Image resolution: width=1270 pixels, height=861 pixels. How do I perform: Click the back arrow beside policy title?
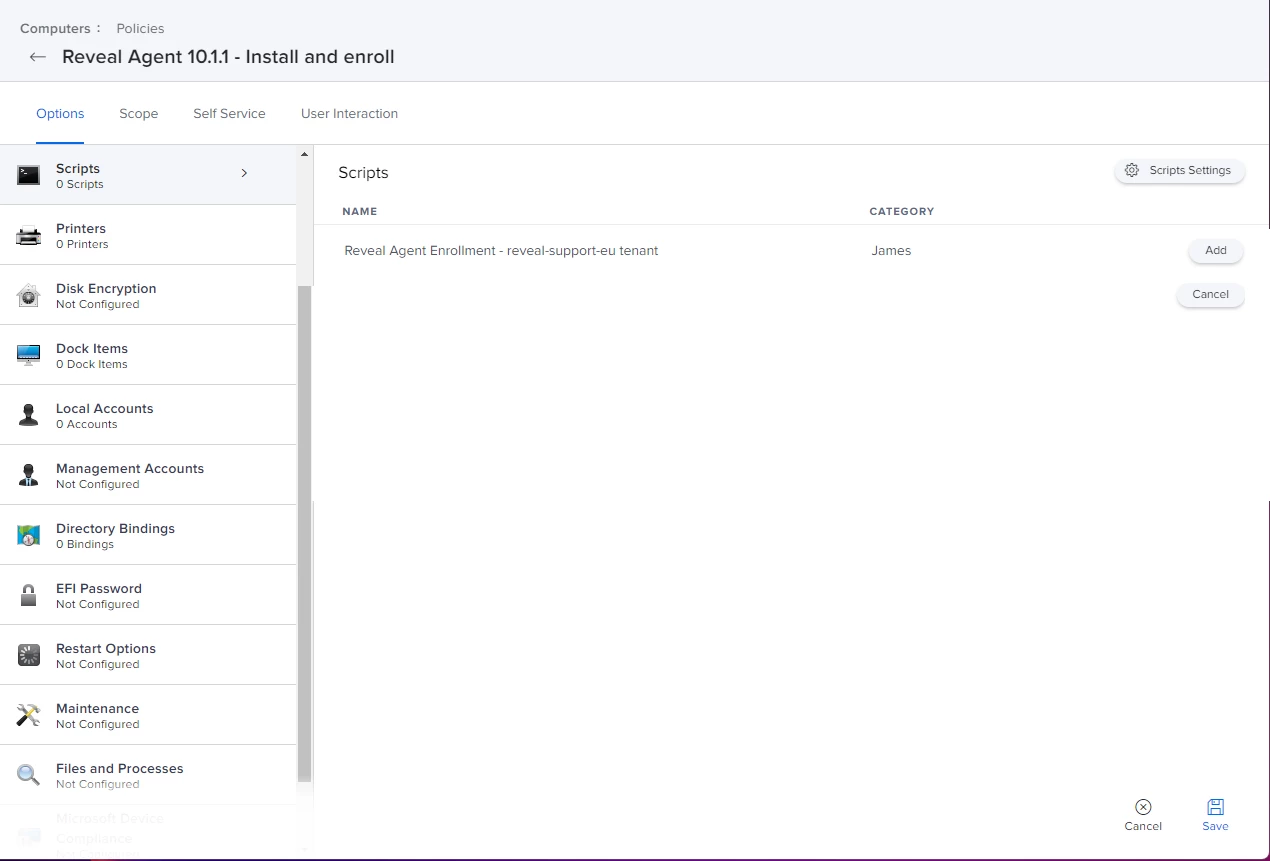point(38,57)
